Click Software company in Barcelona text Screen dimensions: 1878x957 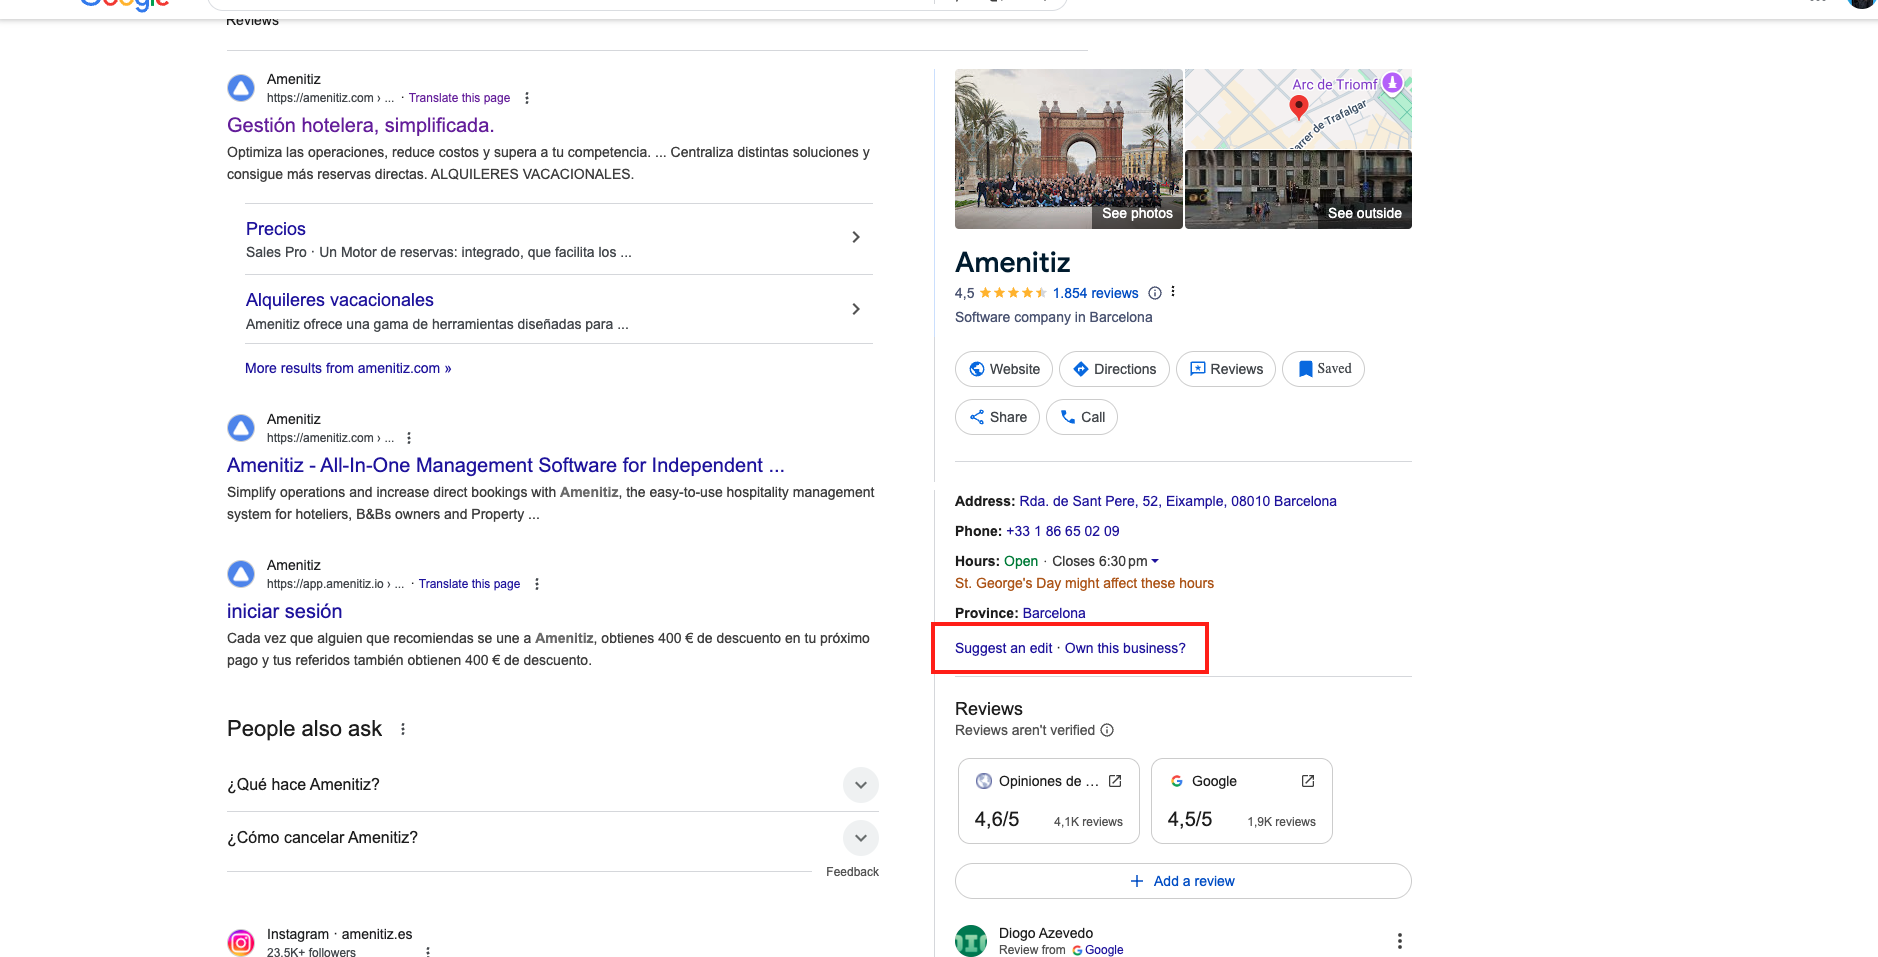tap(1053, 317)
